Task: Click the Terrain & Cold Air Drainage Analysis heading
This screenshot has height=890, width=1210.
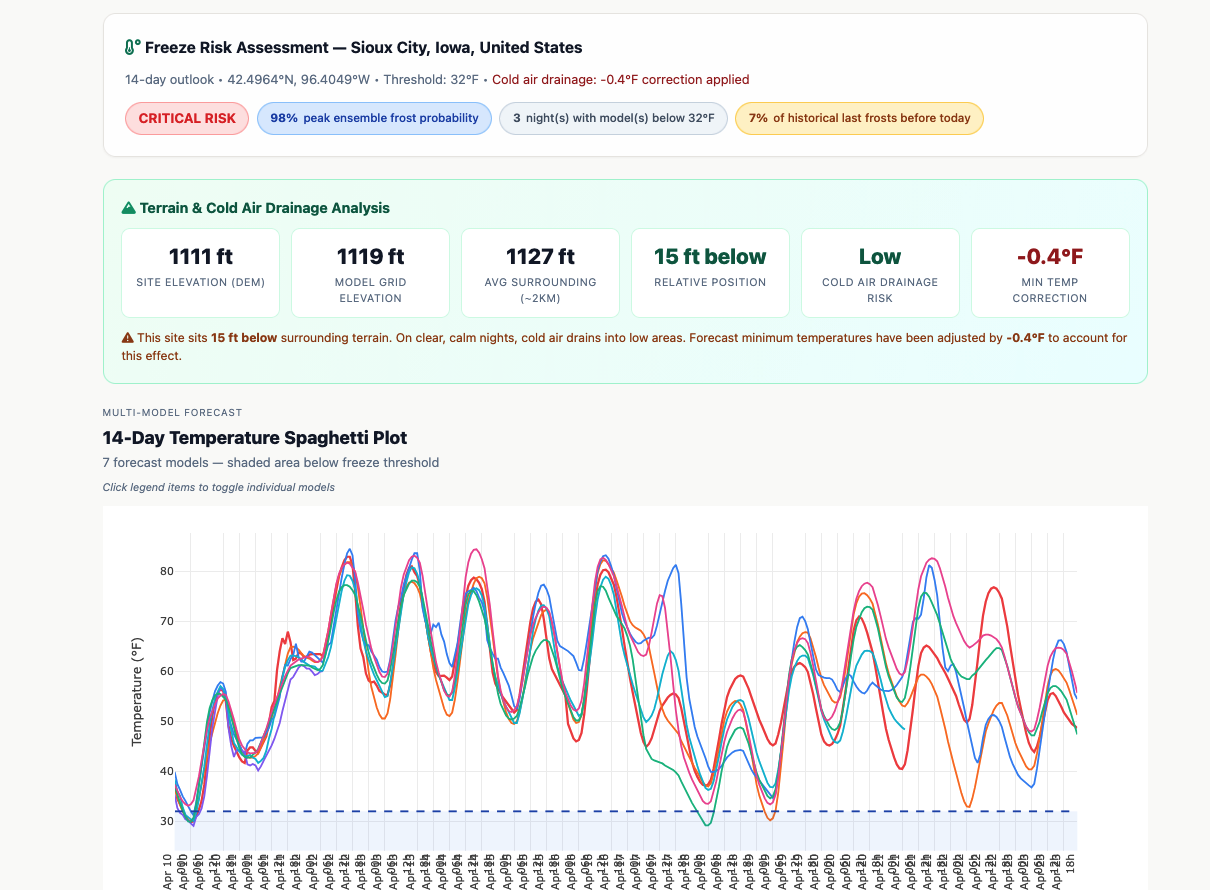Action: pyautogui.click(x=264, y=209)
